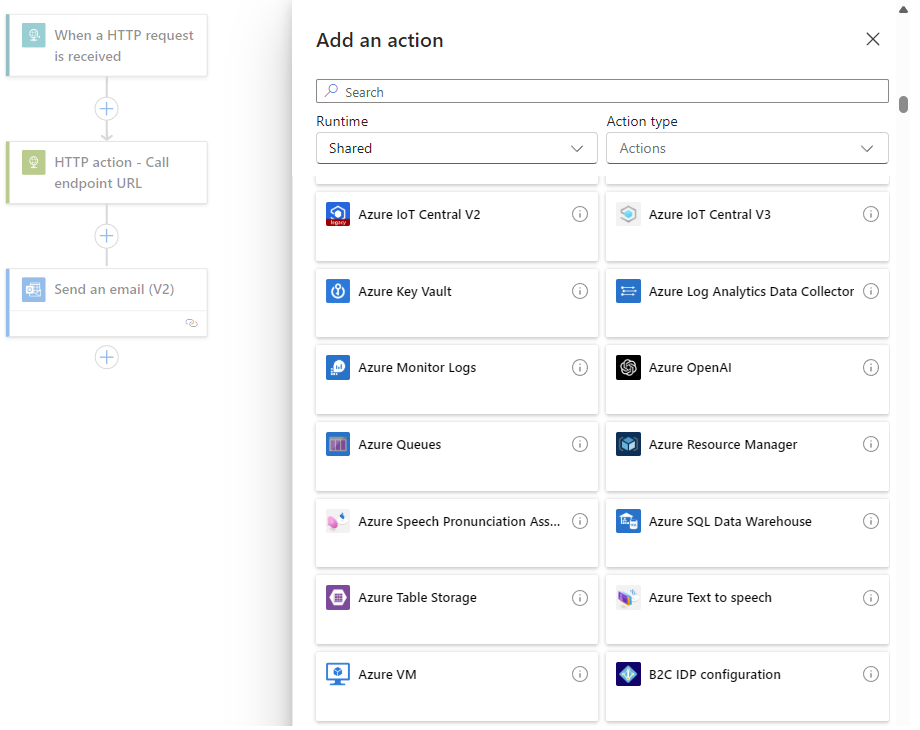Viewport: 920px width, 730px height.
Task: Open info for the Azure VM connector
Action: click(x=580, y=674)
